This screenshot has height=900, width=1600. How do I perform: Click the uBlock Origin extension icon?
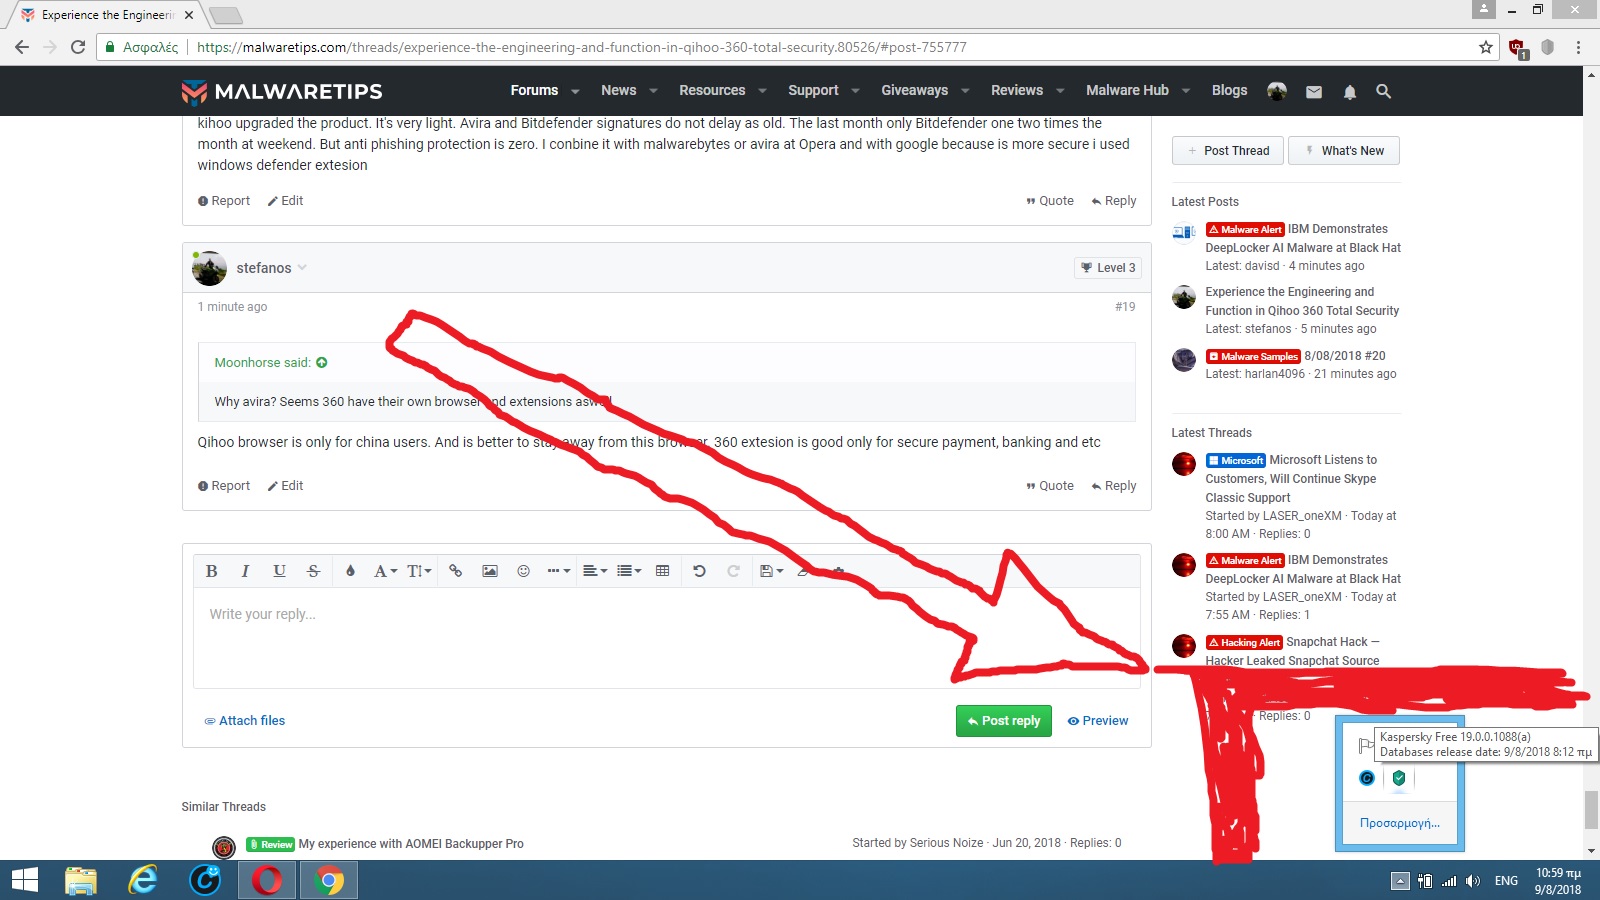pos(1517,48)
